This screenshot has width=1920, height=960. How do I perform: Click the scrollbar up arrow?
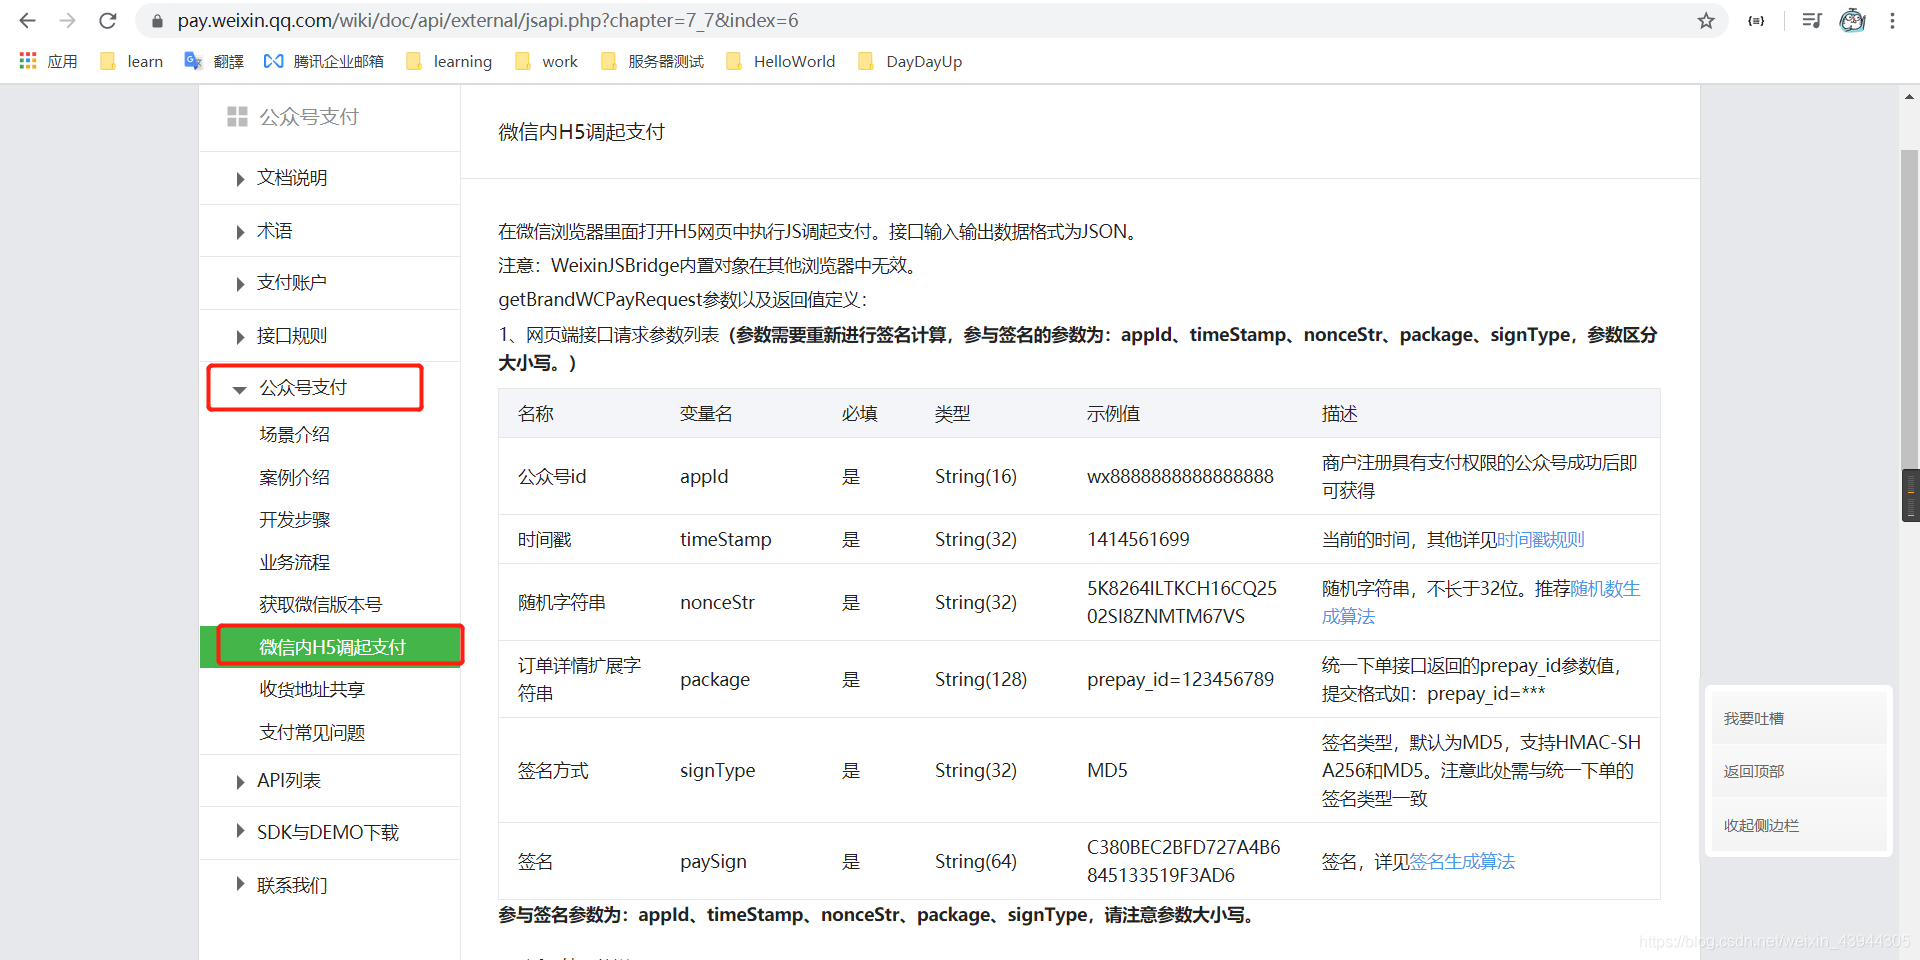[x=1910, y=97]
